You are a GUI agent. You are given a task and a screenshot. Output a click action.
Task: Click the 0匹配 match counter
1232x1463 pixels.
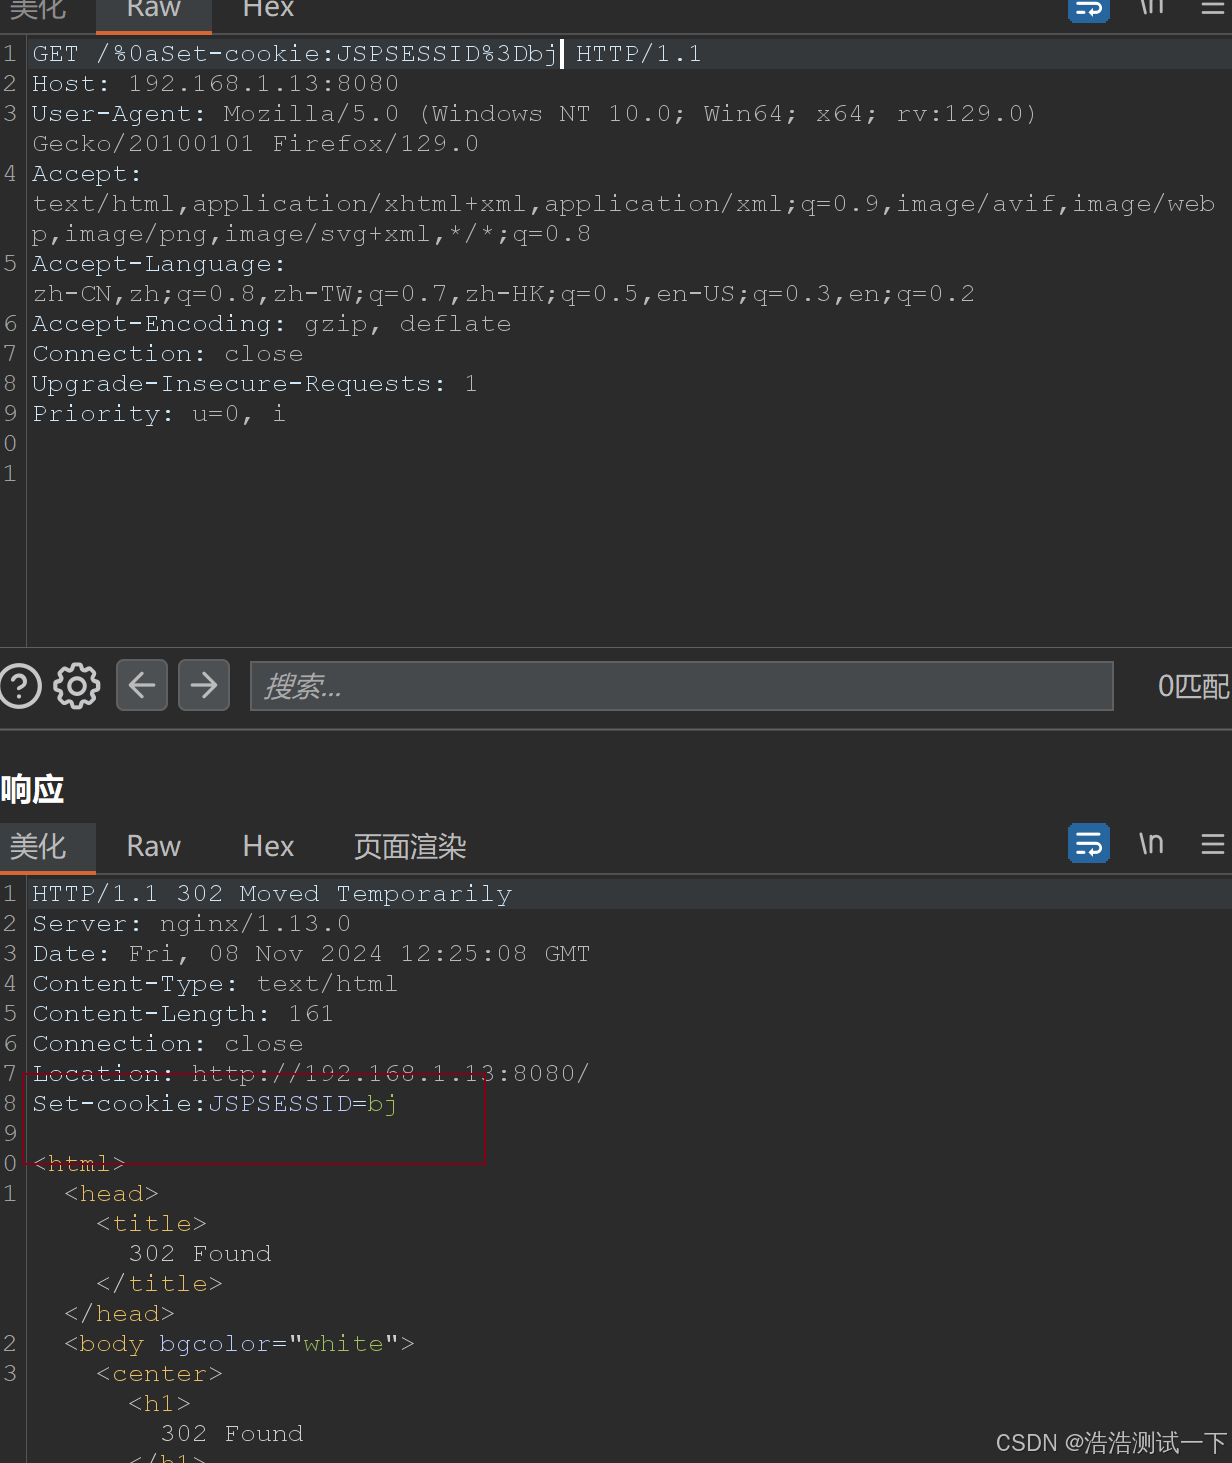[x=1193, y=686]
